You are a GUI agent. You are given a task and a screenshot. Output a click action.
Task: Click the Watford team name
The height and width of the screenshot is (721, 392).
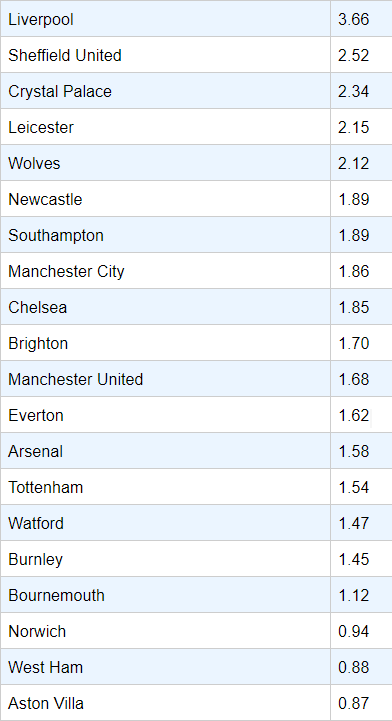[36, 523]
